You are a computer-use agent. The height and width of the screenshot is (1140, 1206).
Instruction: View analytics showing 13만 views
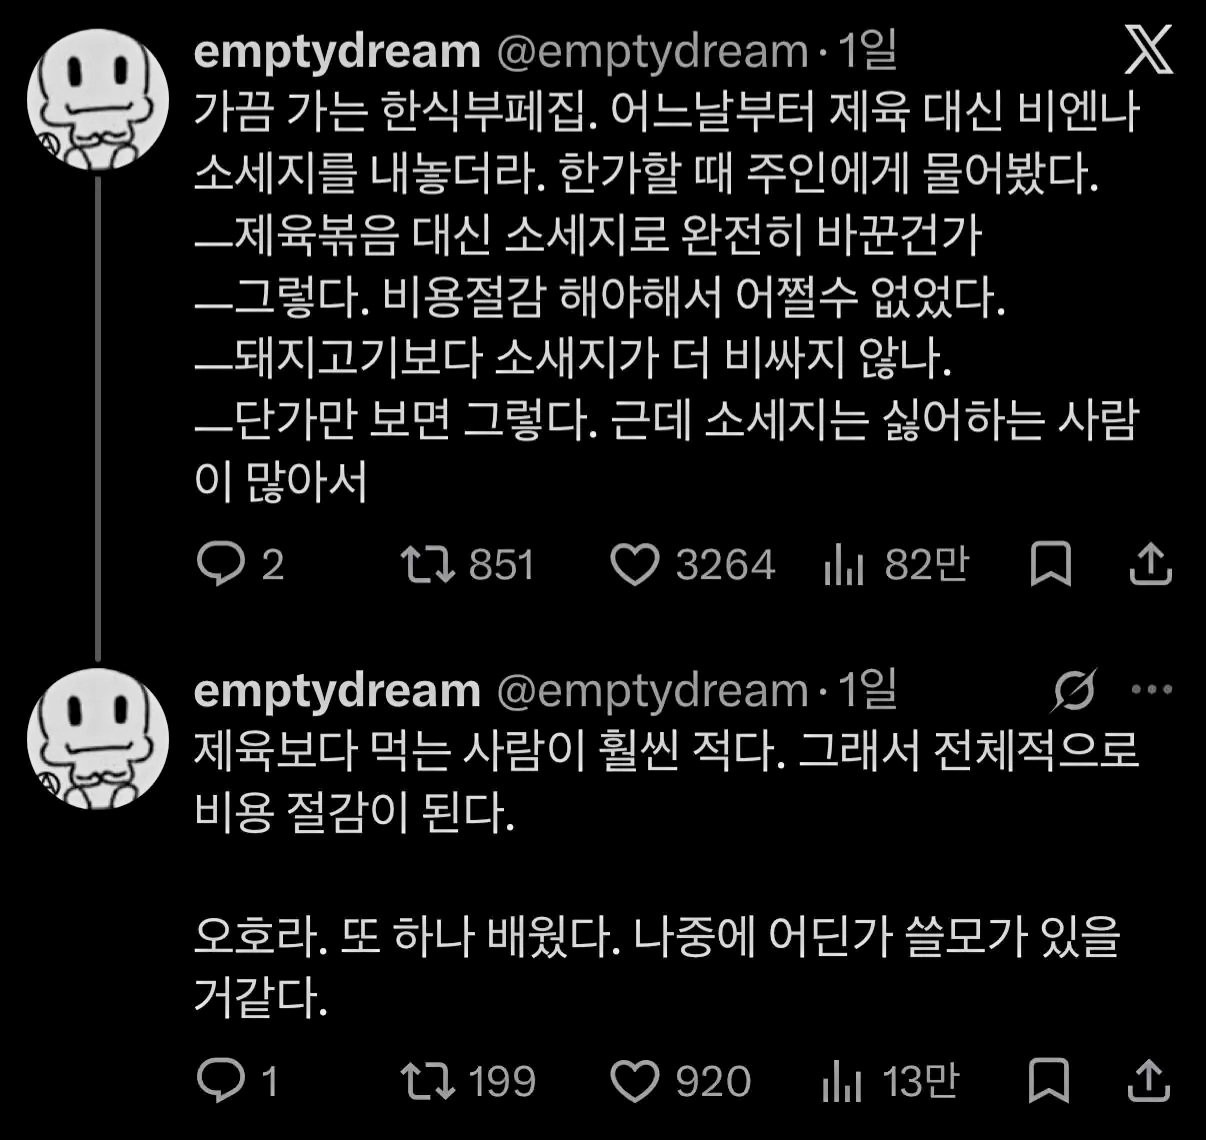click(x=890, y=1081)
